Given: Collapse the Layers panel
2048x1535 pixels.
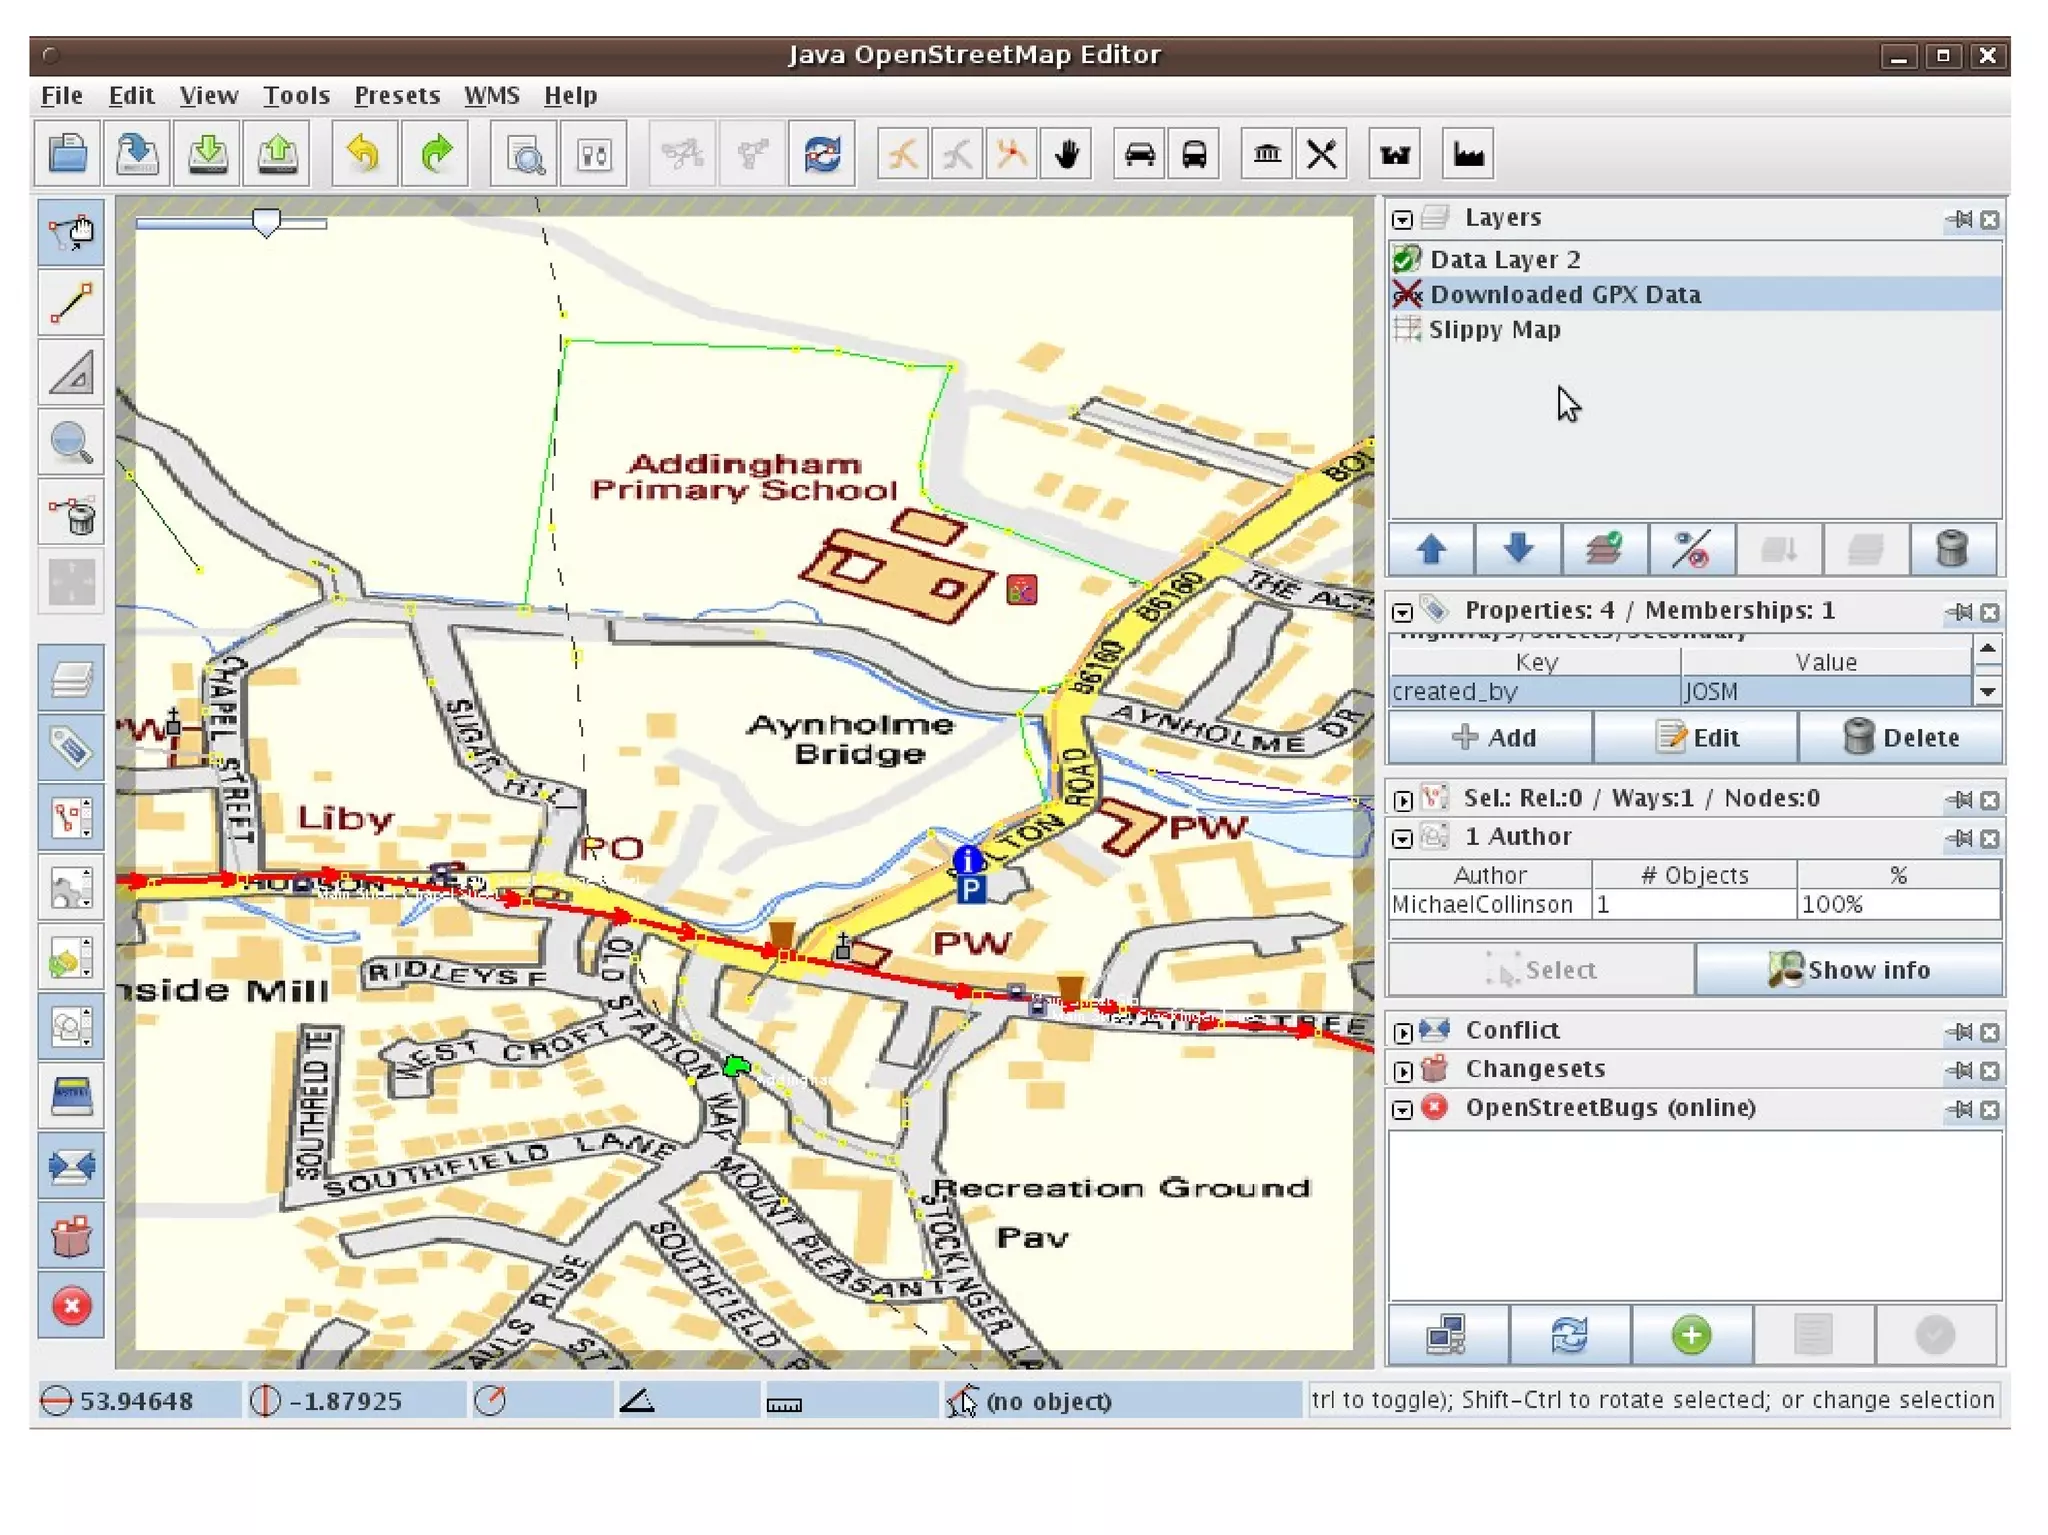Looking at the screenshot, I should 1402,219.
